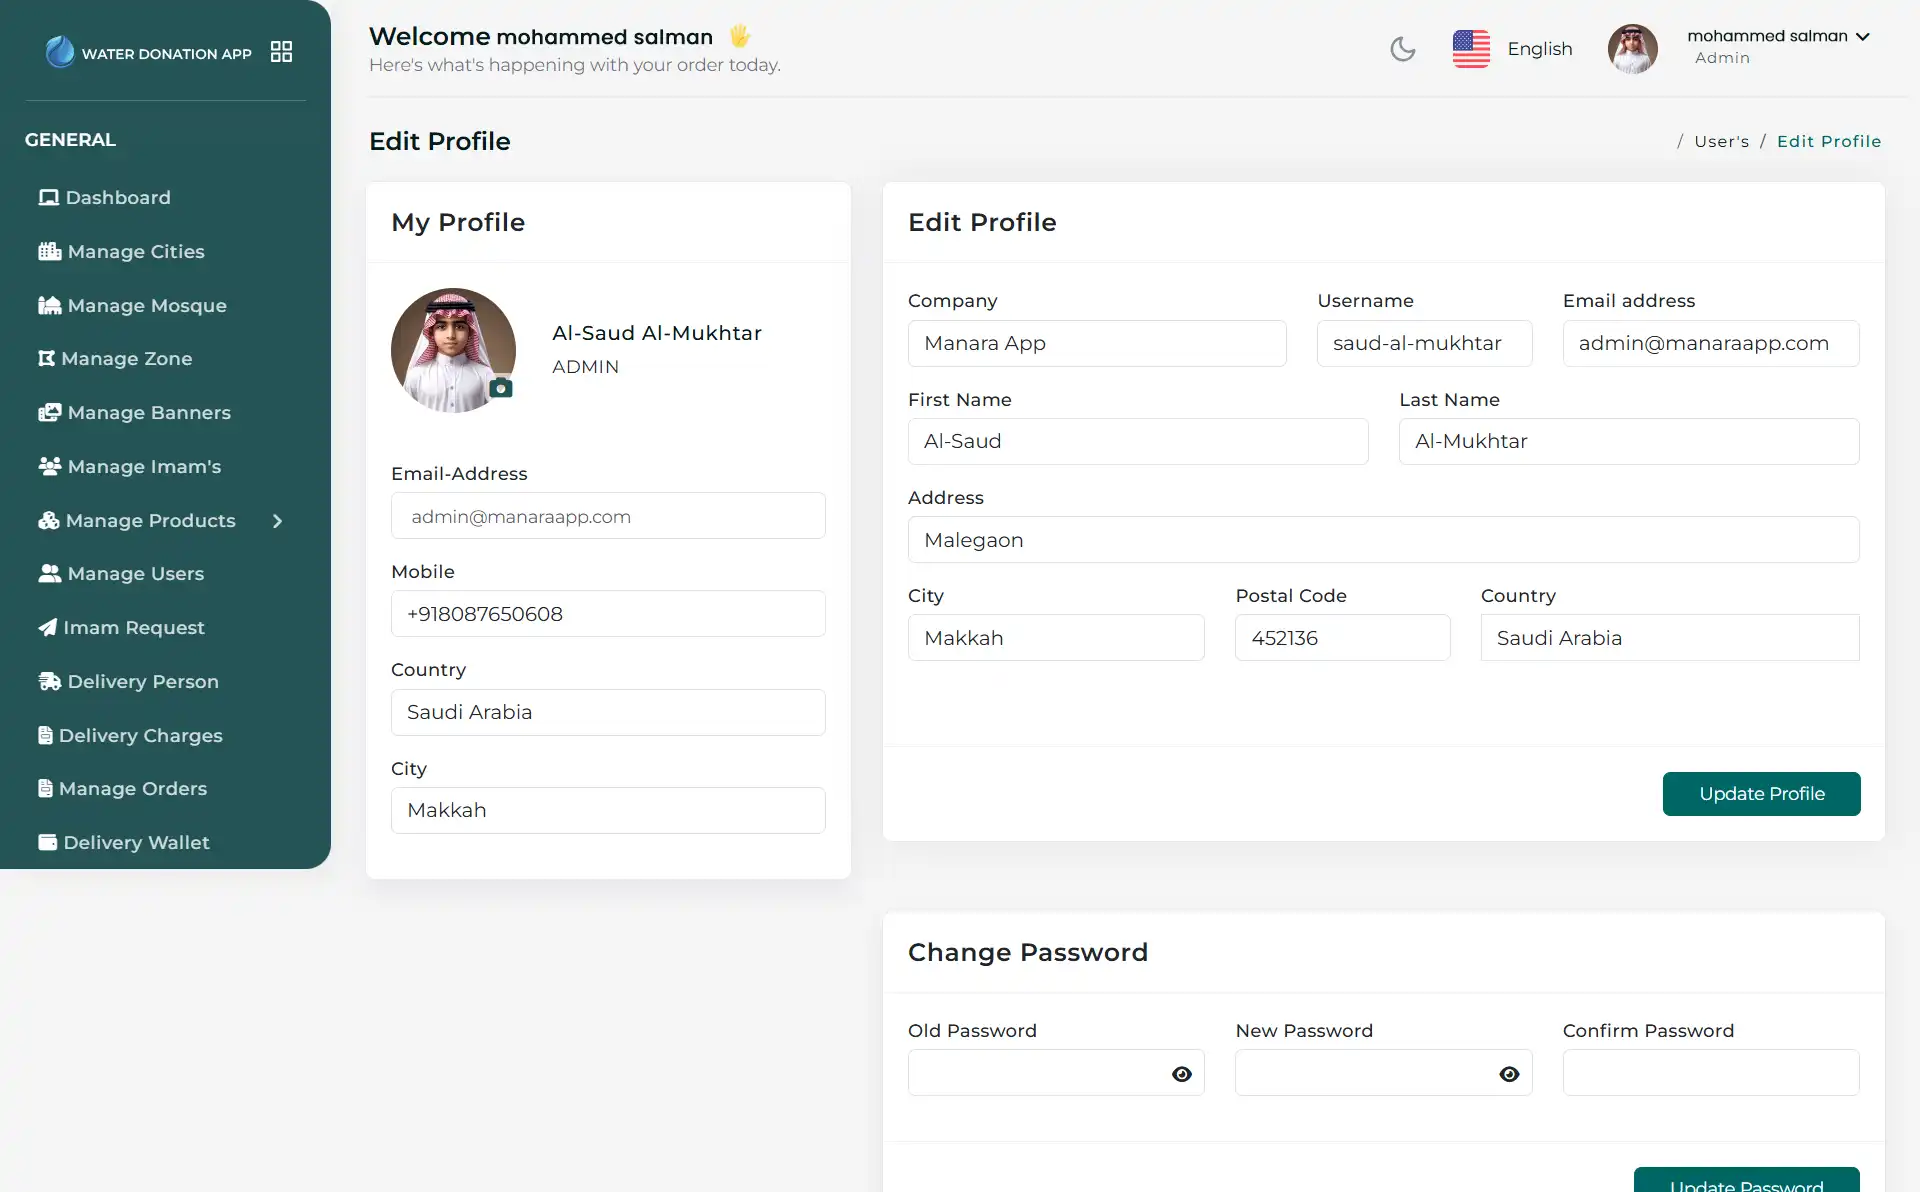Viewport: 1920px width, 1192px height.
Task: Open the grid layout toggle beside app name
Action: click(x=281, y=51)
